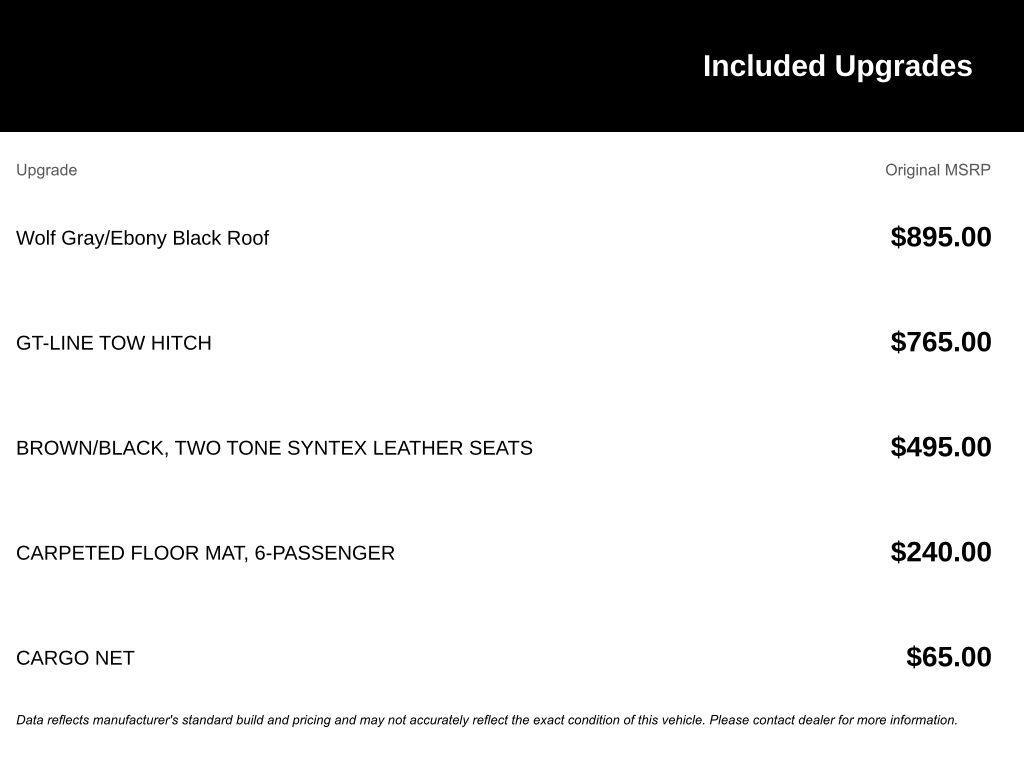Select the CARGO NET upgrade

pyautogui.click(x=75, y=658)
